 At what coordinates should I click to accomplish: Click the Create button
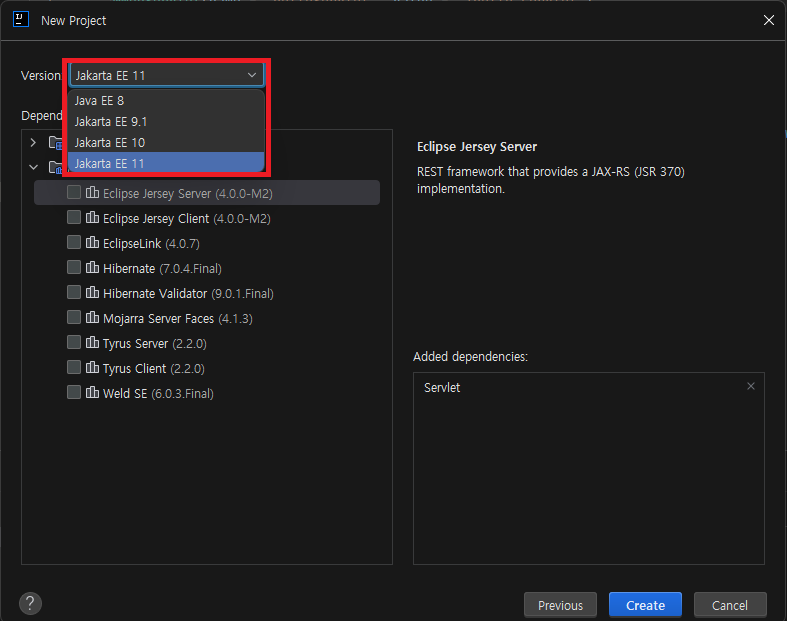(x=645, y=605)
